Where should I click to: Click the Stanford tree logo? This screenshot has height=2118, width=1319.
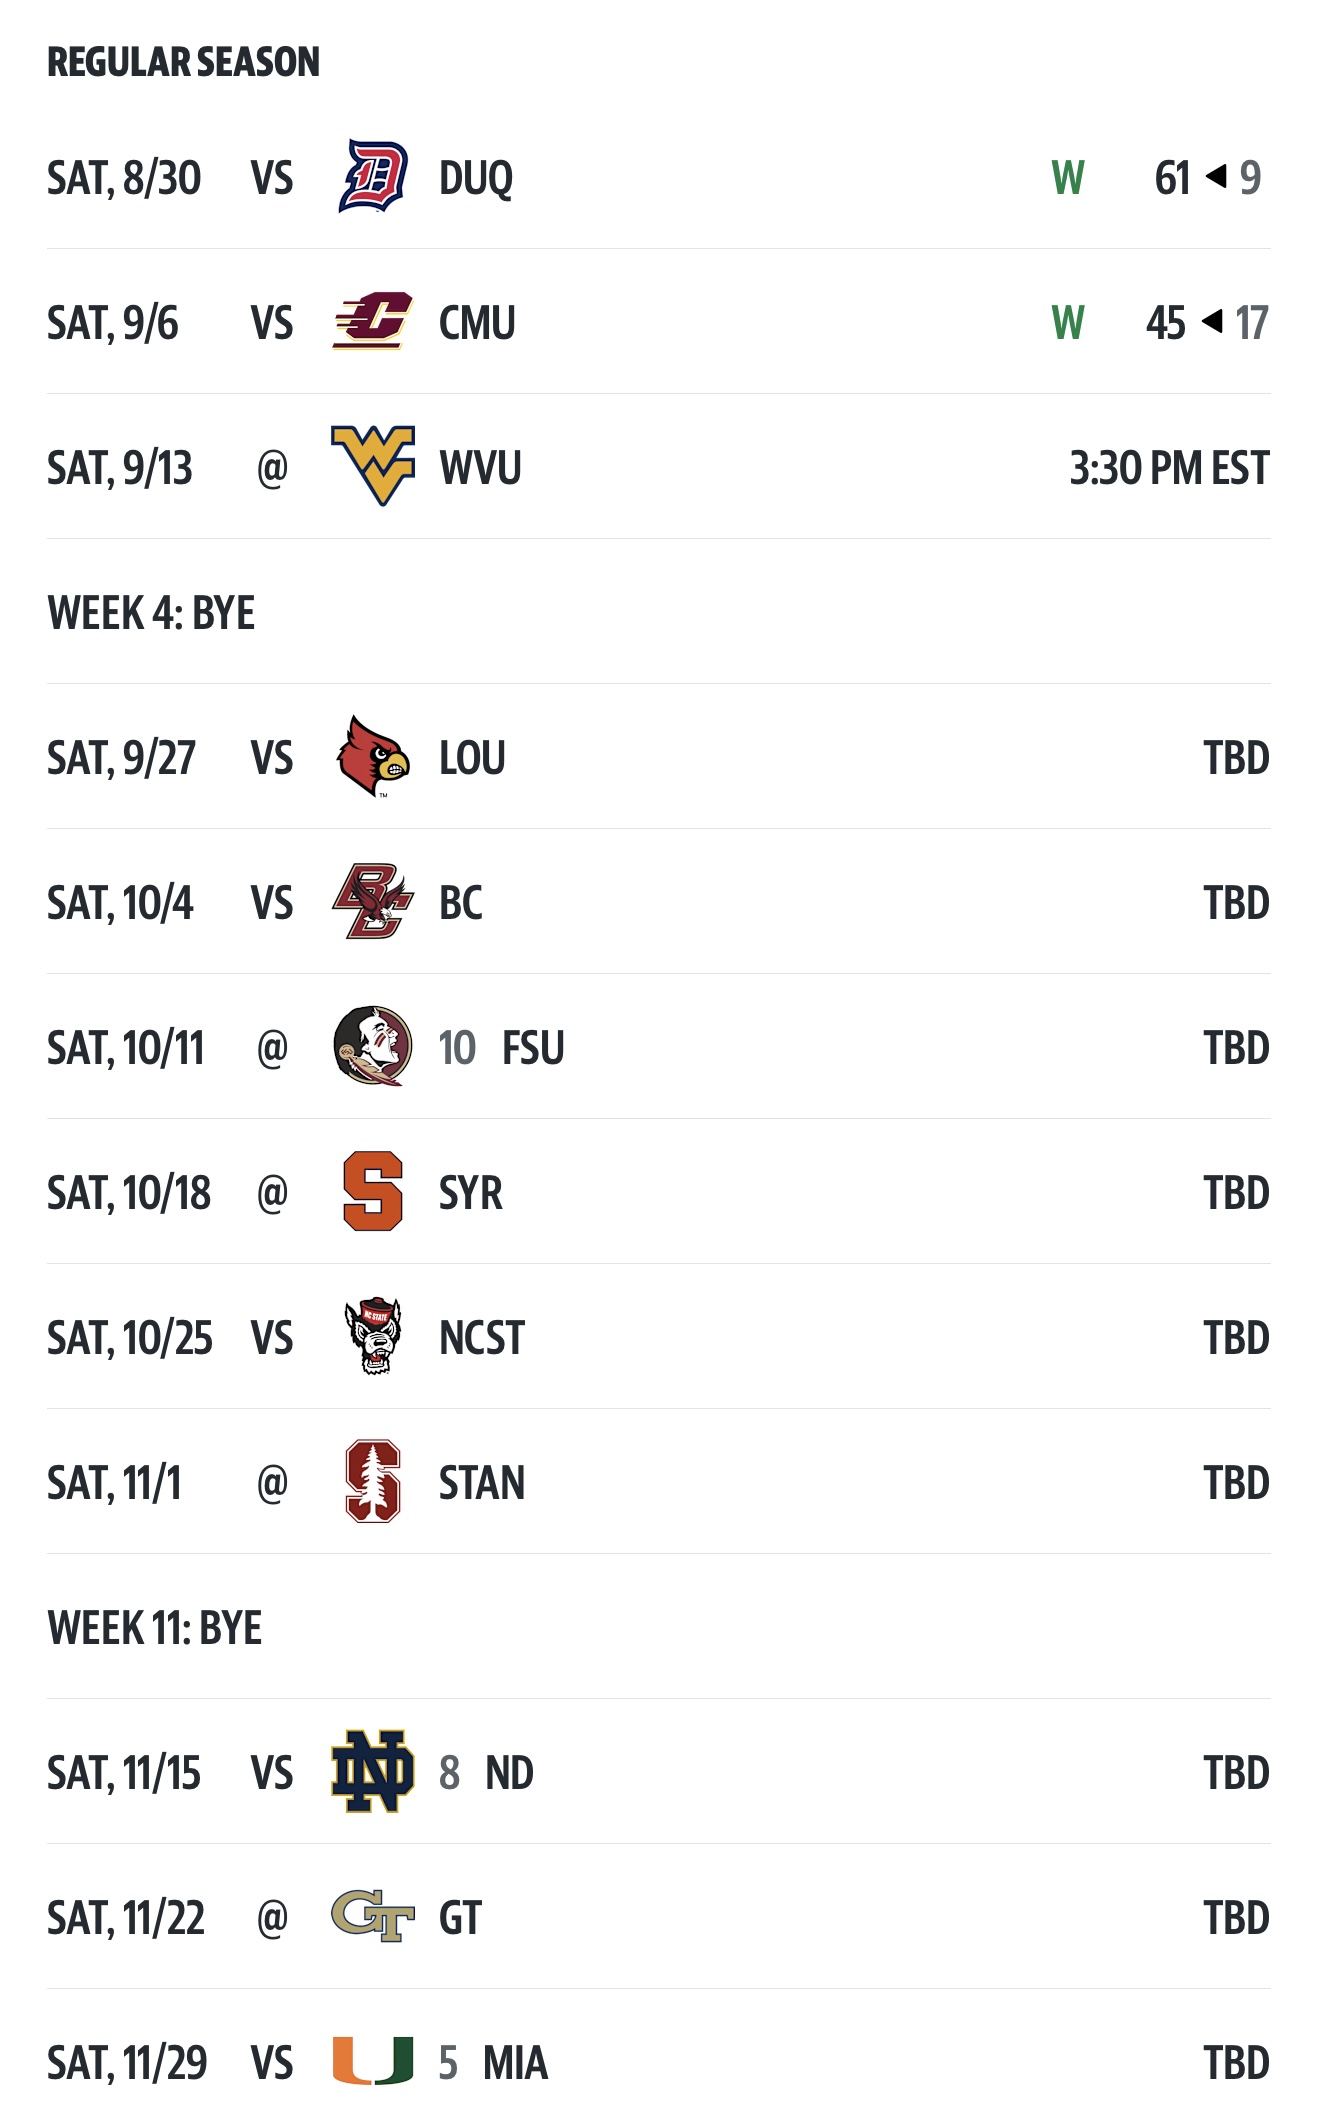tap(372, 1481)
